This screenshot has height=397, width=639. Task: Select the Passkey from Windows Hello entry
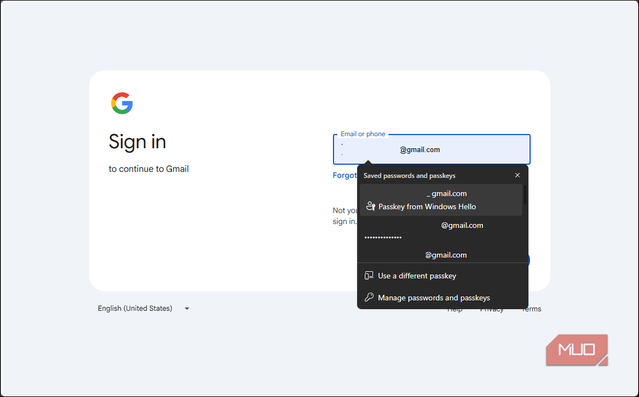(x=441, y=200)
